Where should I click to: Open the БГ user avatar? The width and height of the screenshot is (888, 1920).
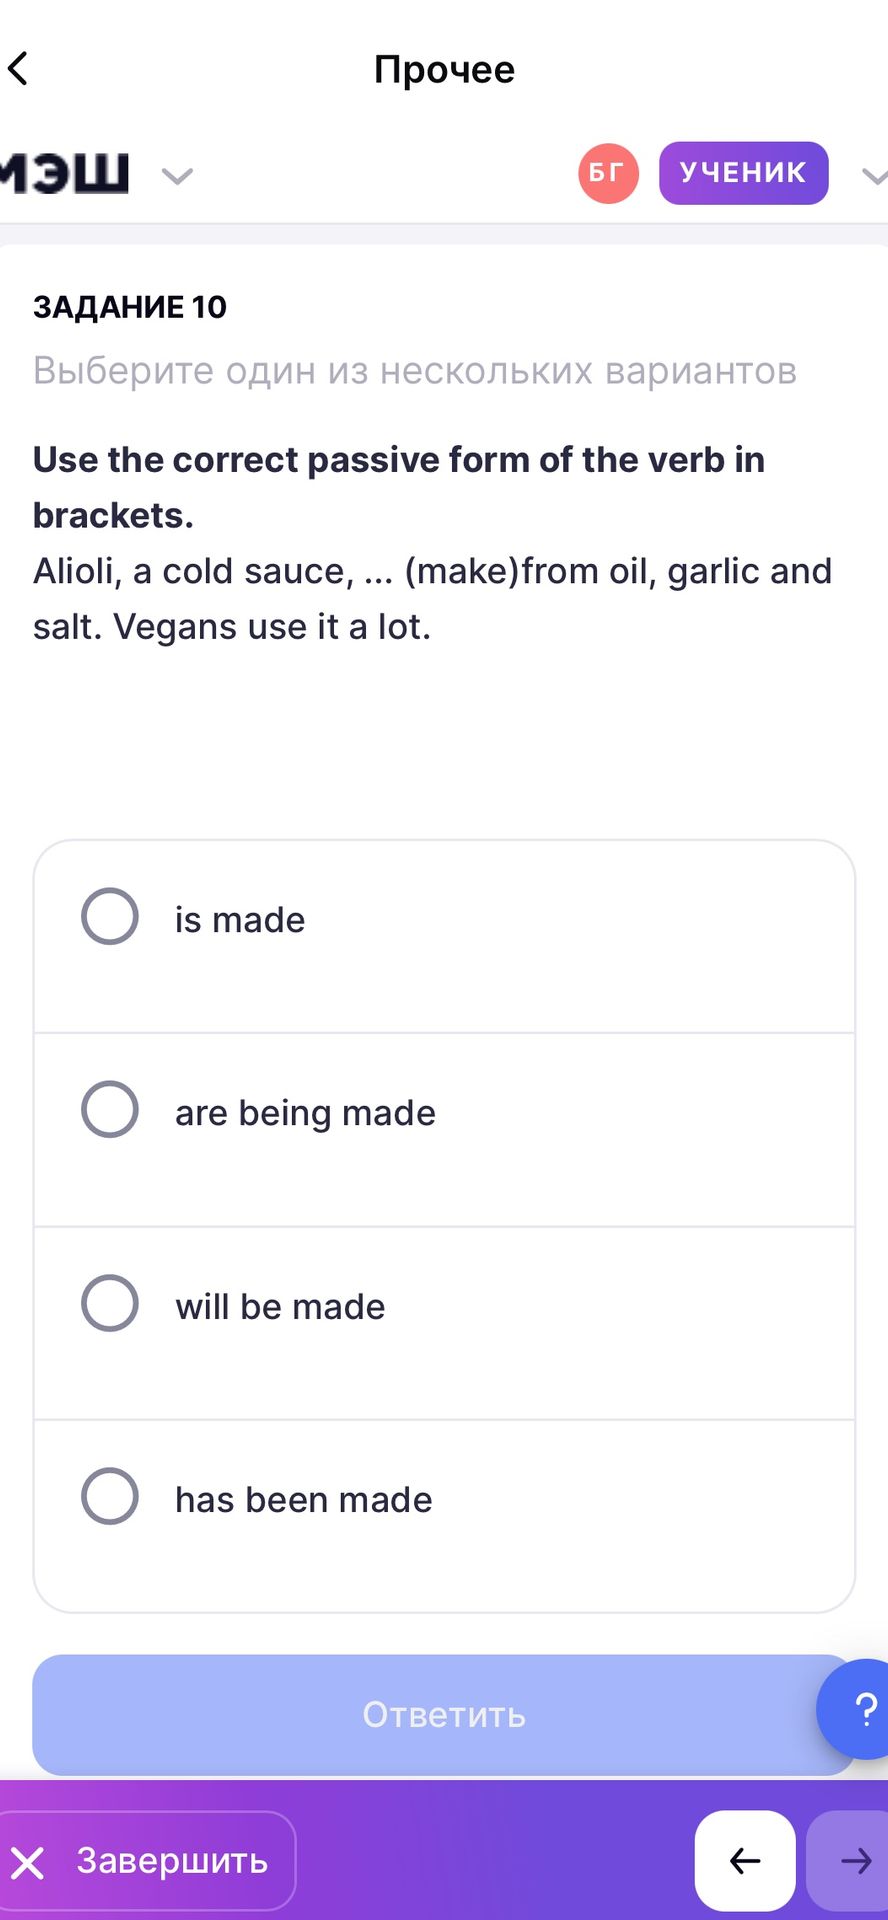pyautogui.click(x=608, y=173)
